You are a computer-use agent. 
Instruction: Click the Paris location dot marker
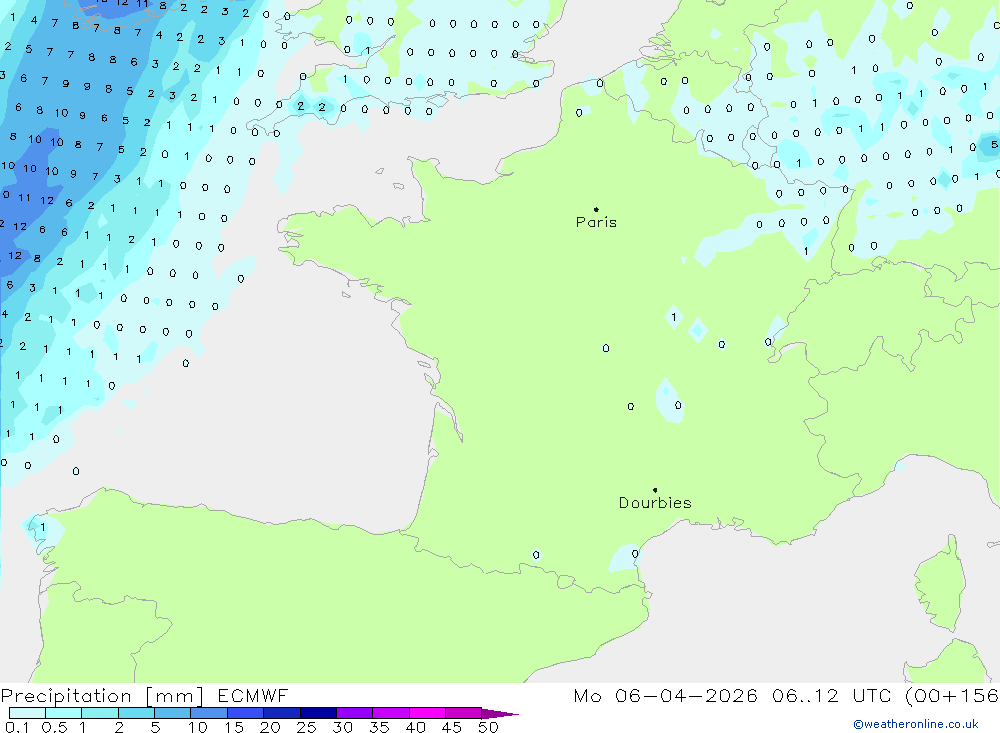coord(596,209)
